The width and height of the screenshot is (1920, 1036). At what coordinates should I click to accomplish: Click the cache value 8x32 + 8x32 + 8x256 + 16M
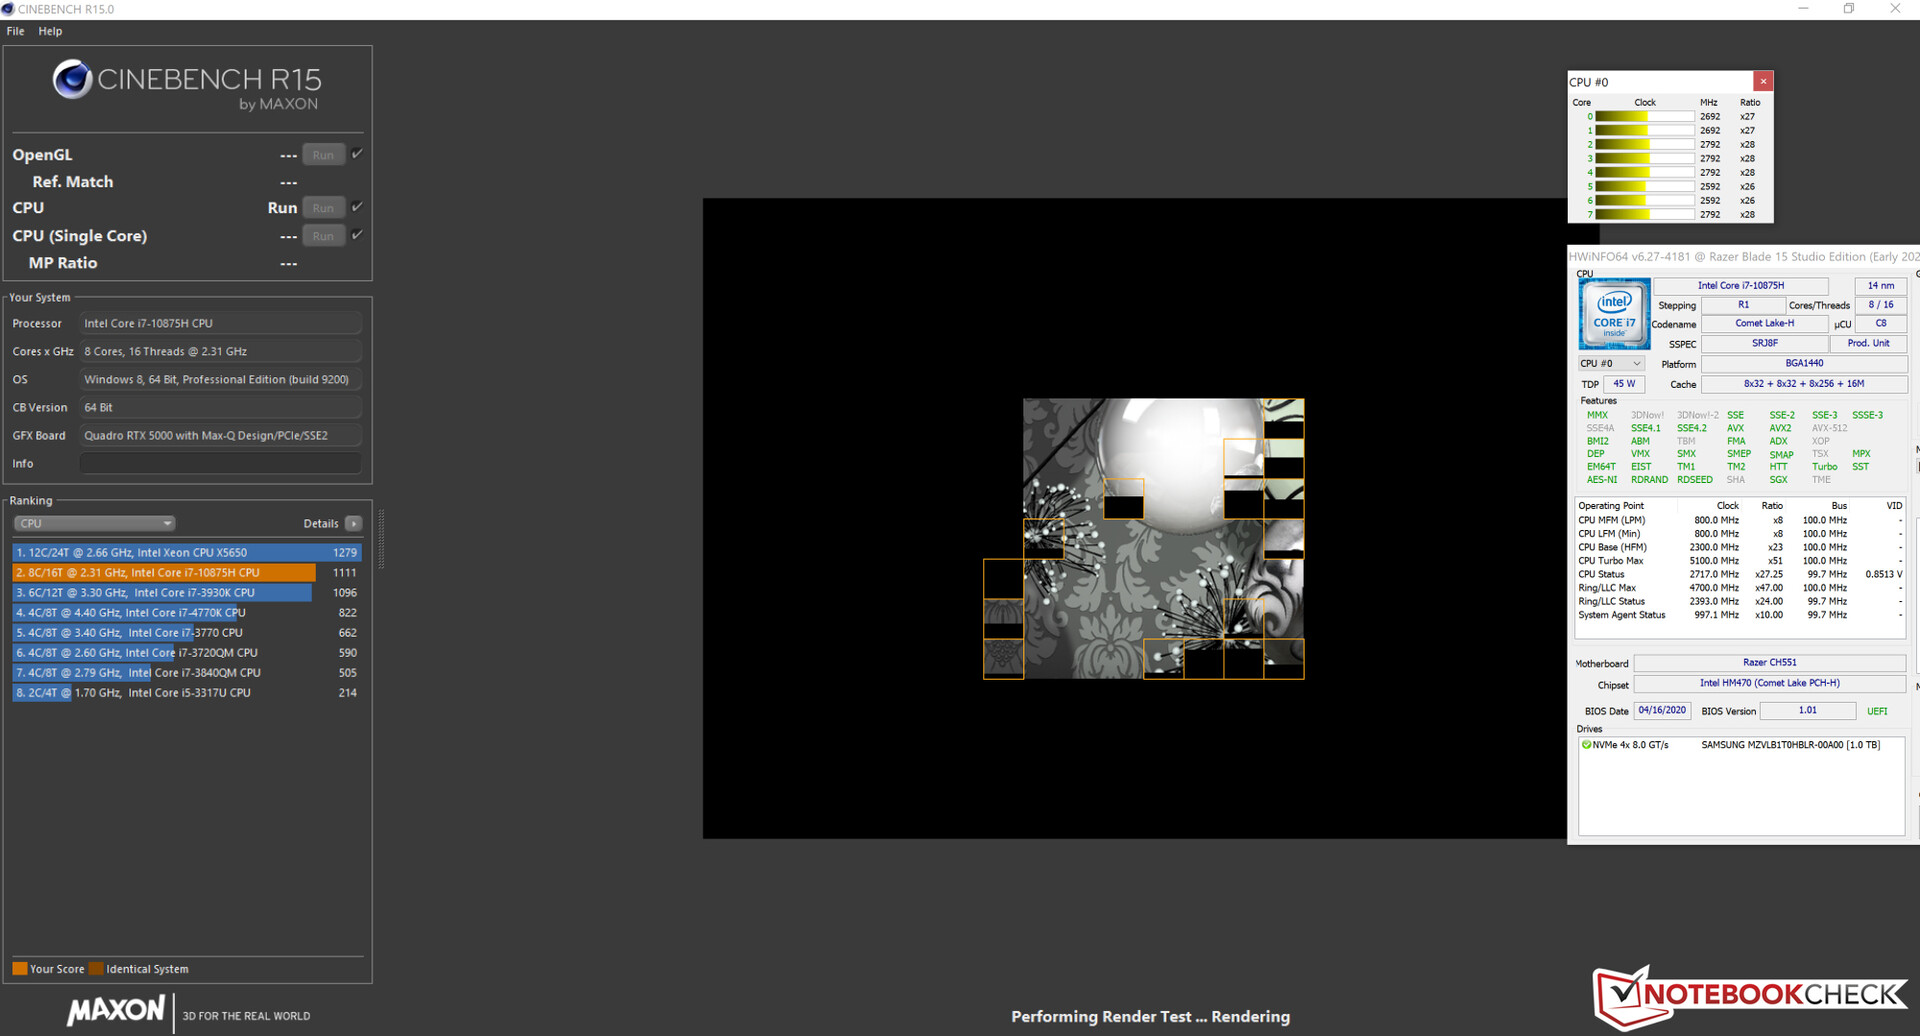(1804, 384)
